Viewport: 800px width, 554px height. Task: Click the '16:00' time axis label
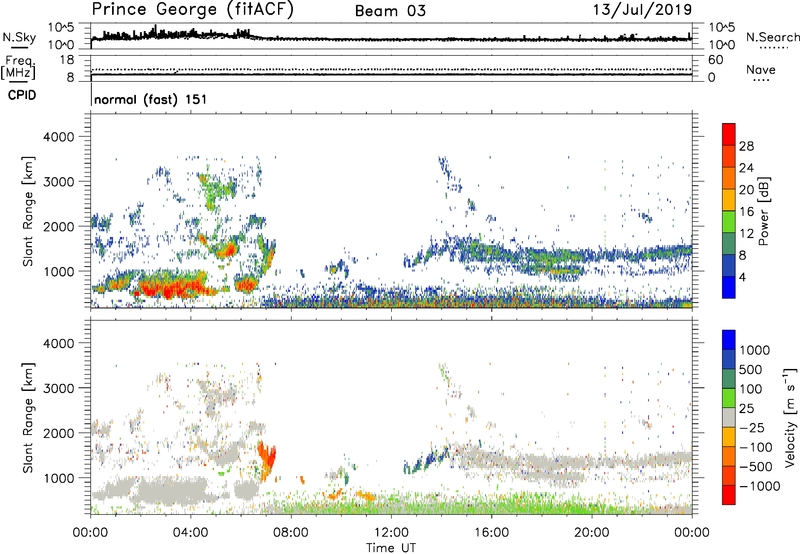[x=491, y=533]
